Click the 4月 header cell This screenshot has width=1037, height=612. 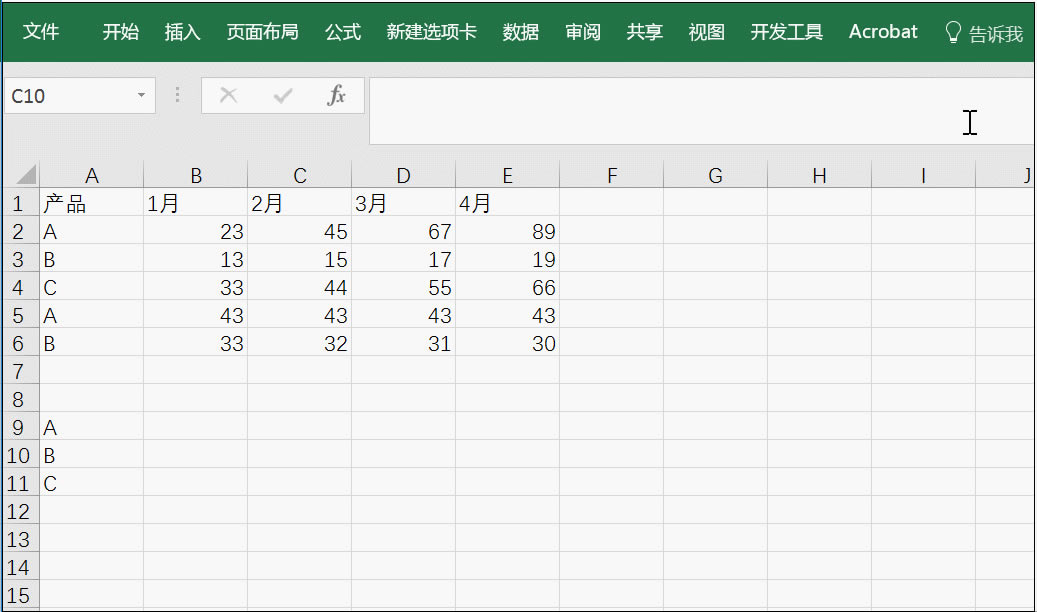pos(507,203)
